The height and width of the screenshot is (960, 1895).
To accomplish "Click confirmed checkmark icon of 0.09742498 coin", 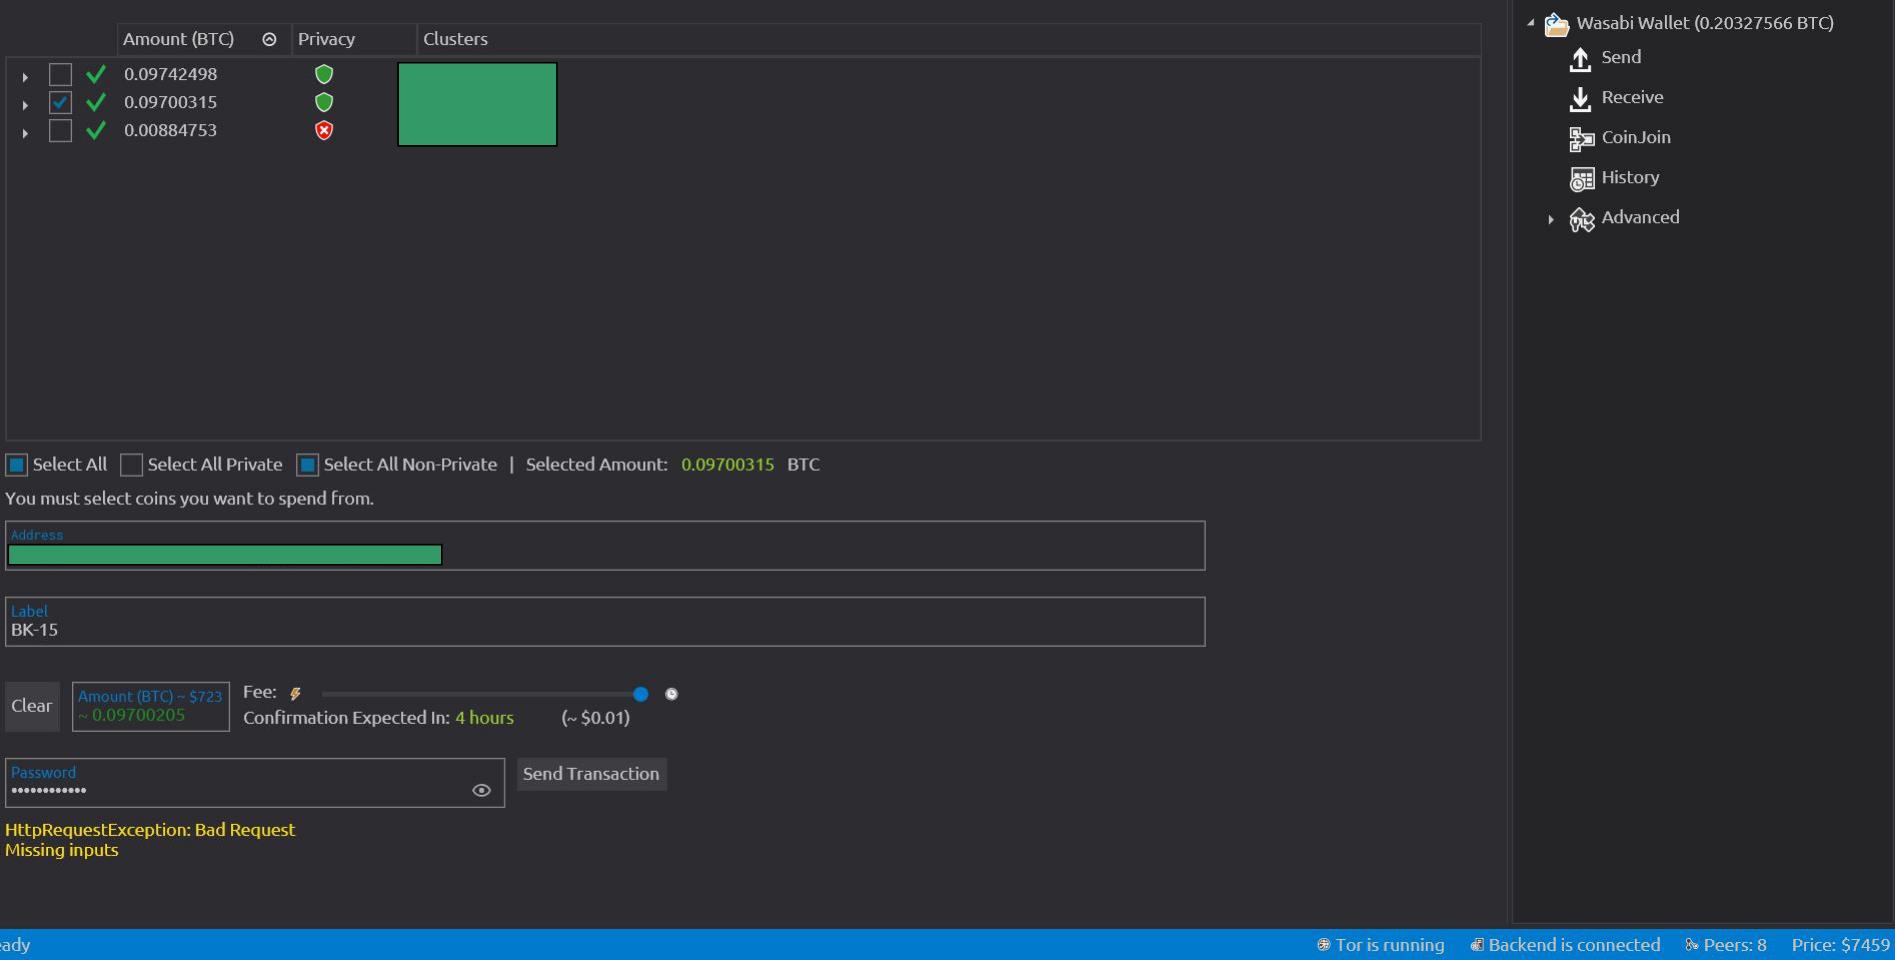I will (96, 74).
